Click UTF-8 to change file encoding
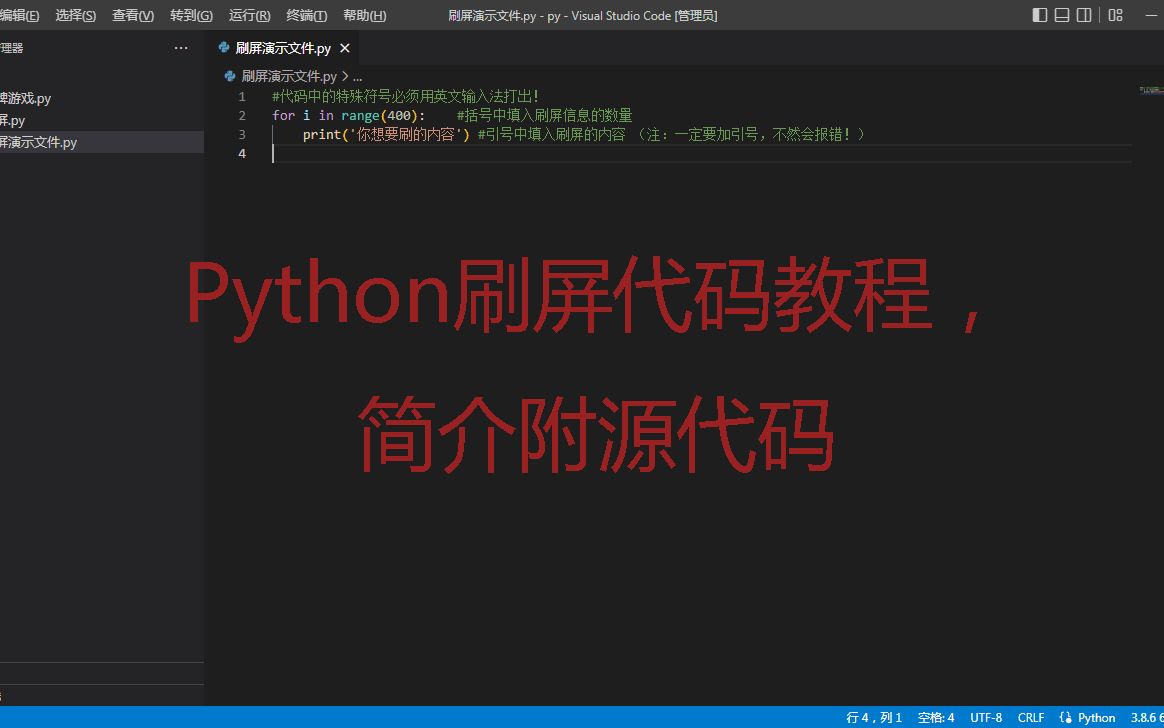Screen dimensions: 1164x728 [985, 717]
